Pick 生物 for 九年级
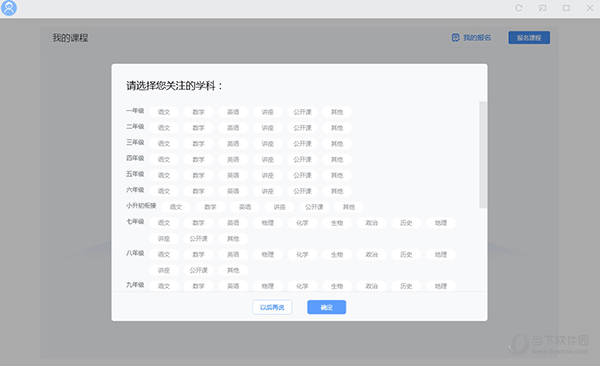 [x=337, y=286]
